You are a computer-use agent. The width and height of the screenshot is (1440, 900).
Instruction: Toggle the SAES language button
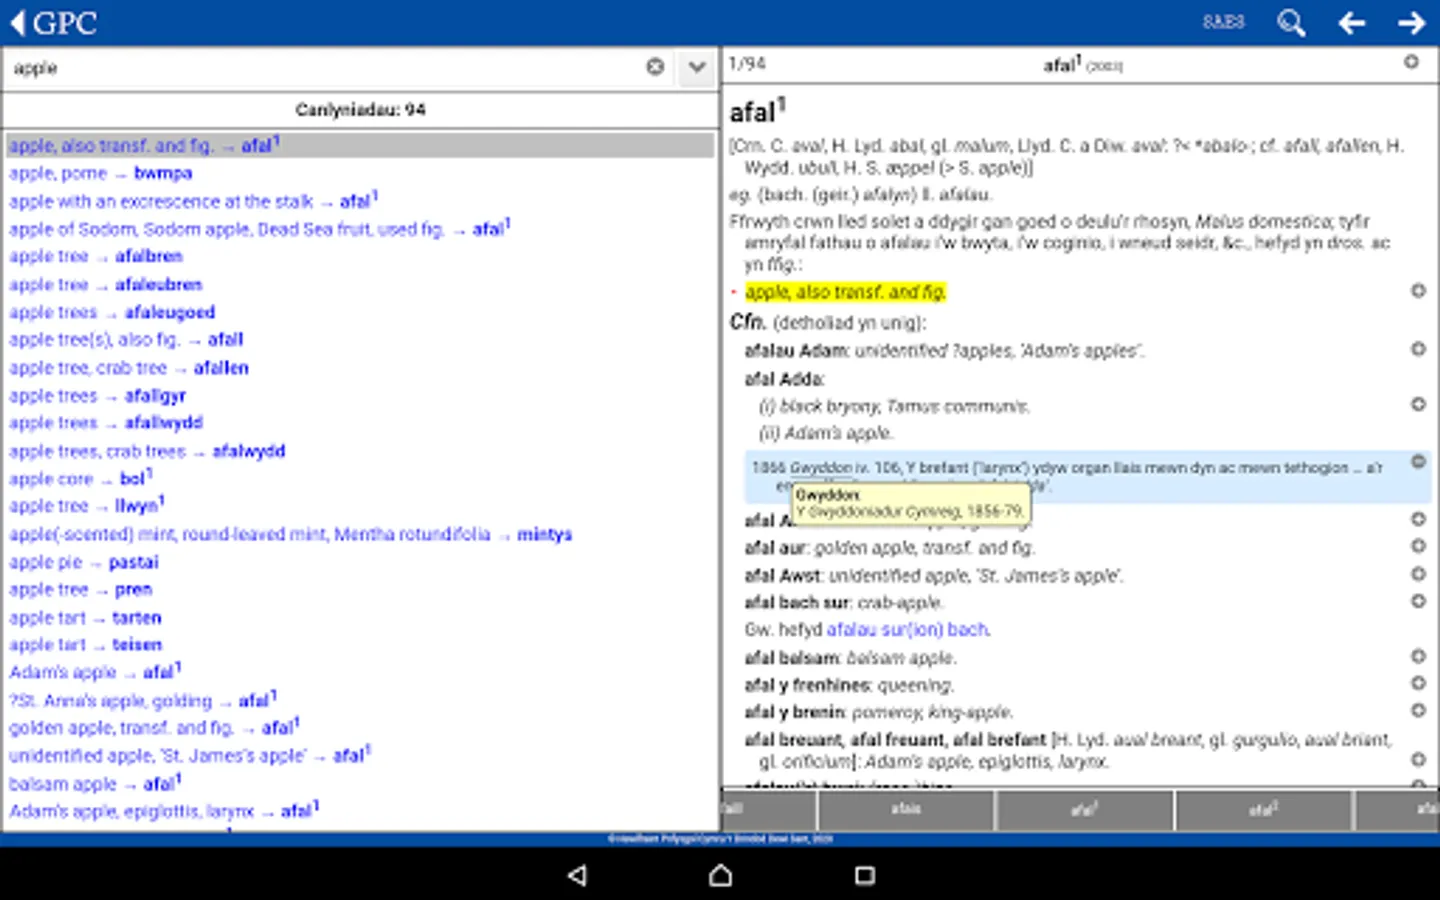click(x=1223, y=22)
